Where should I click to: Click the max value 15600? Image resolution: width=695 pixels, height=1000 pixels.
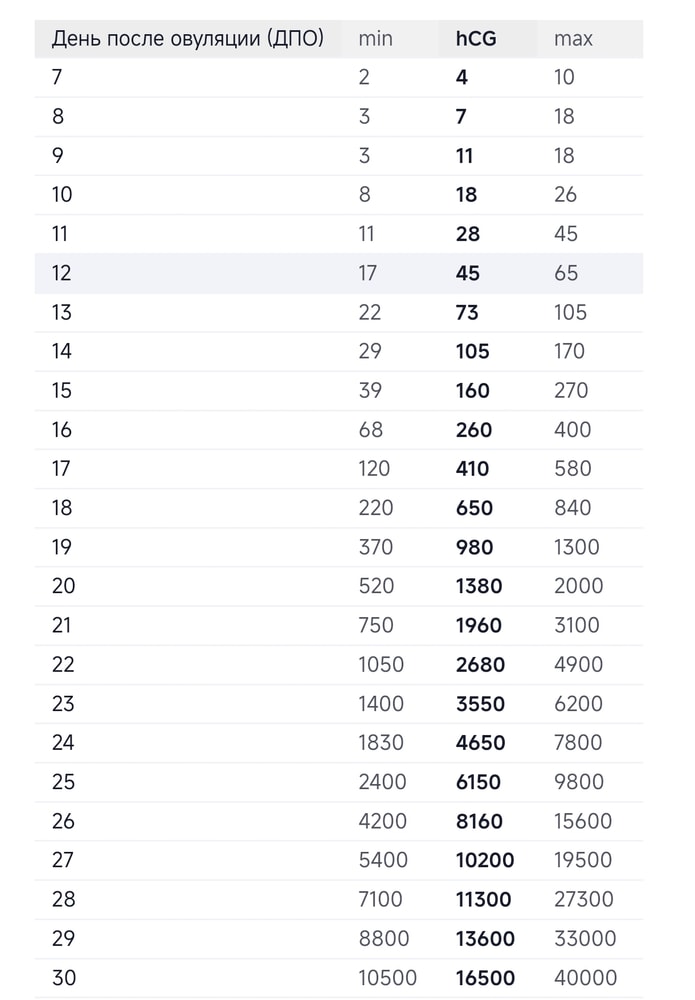[582, 821]
